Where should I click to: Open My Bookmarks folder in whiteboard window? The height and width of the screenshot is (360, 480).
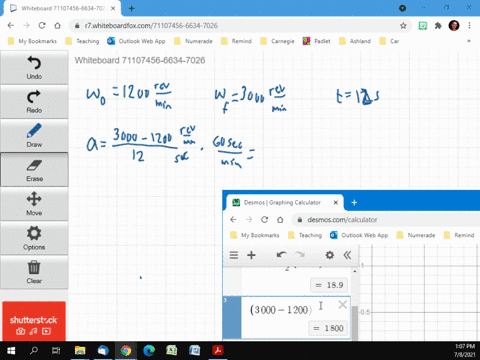pyautogui.click(x=33, y=41)
